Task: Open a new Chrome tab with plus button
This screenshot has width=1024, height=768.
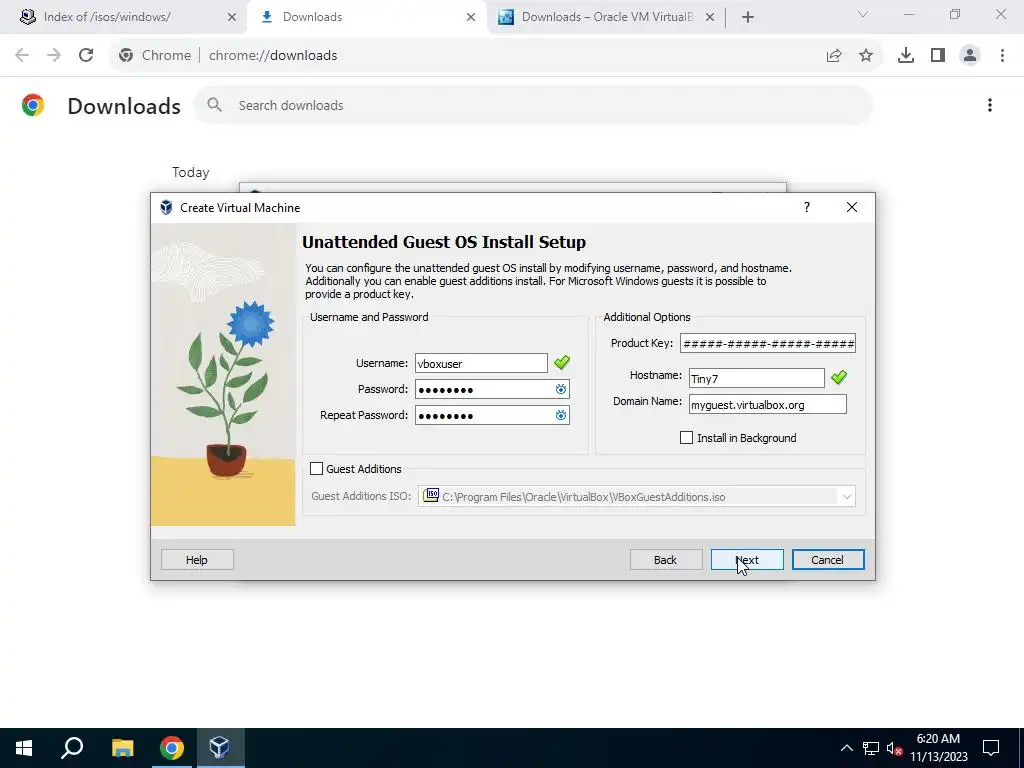Action: [748, 17]
